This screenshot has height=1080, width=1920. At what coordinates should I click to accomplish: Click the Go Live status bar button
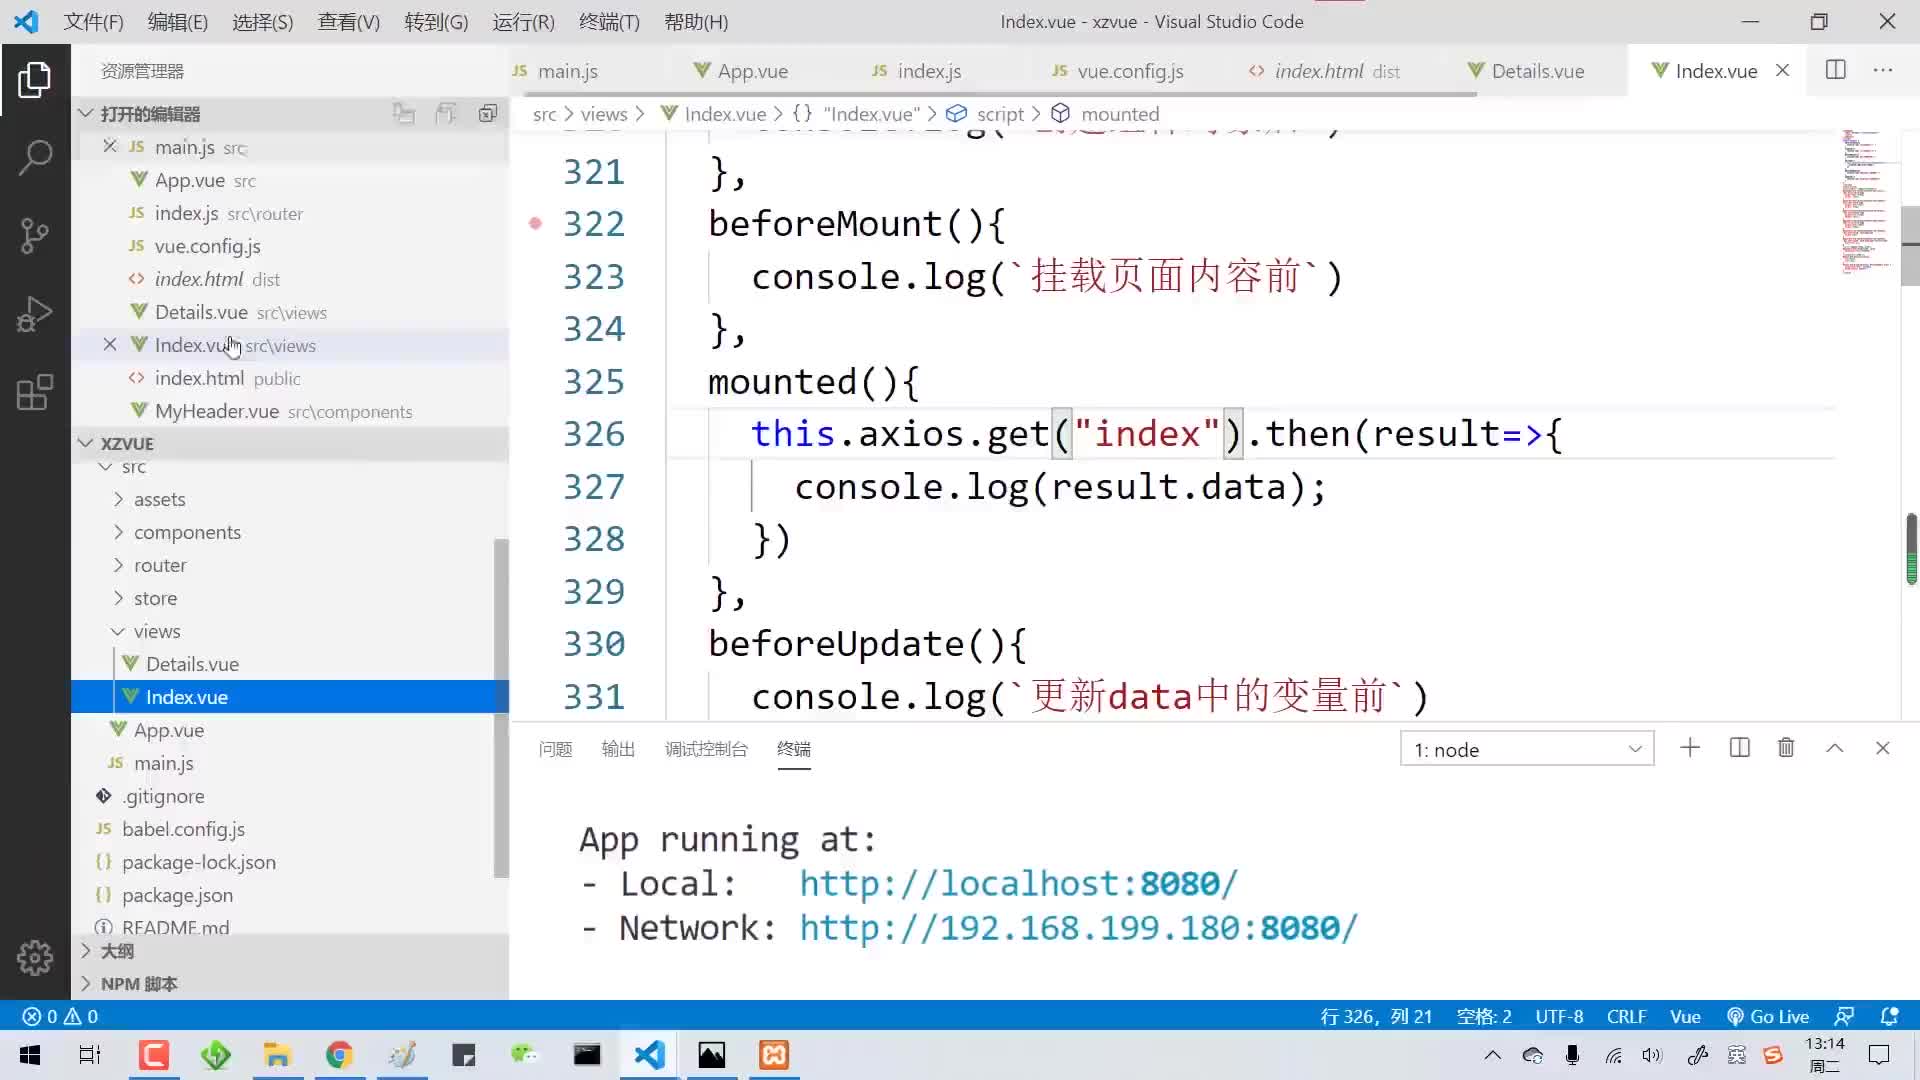click(x=1779, y=1015)
